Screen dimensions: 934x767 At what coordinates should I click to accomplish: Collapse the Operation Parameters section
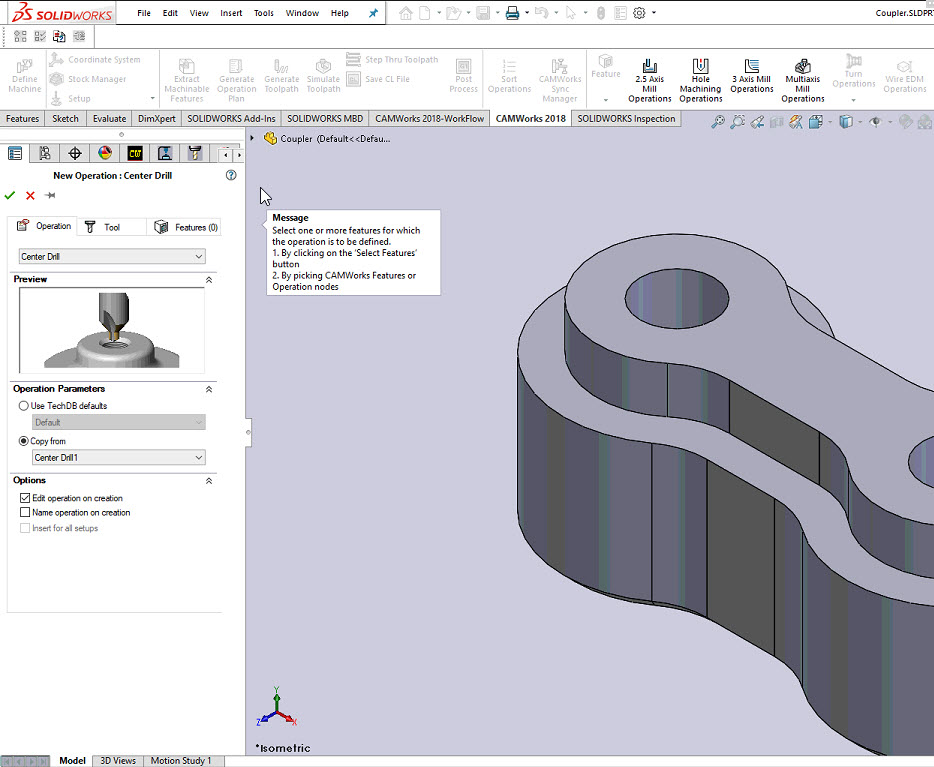pyautogui.click(x=209, y=389)
